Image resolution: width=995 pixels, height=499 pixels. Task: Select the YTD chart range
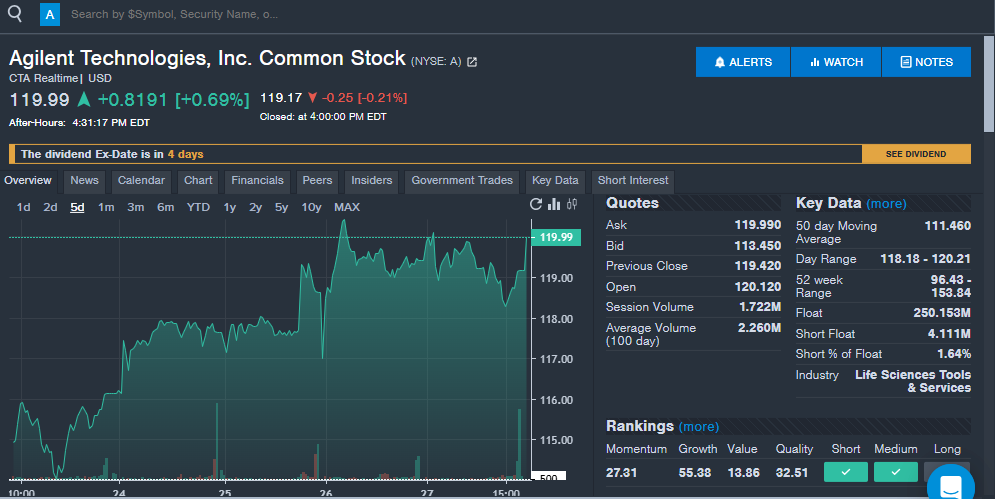(x=198, y=208)
